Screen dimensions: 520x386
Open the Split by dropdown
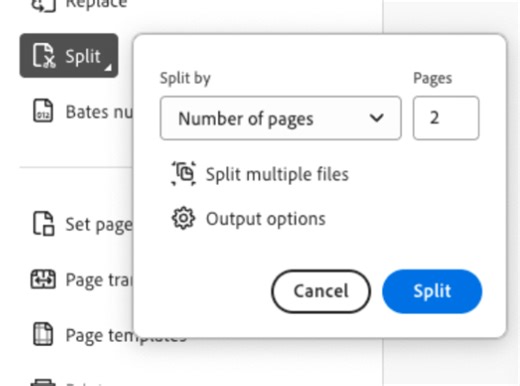point(281,118)
